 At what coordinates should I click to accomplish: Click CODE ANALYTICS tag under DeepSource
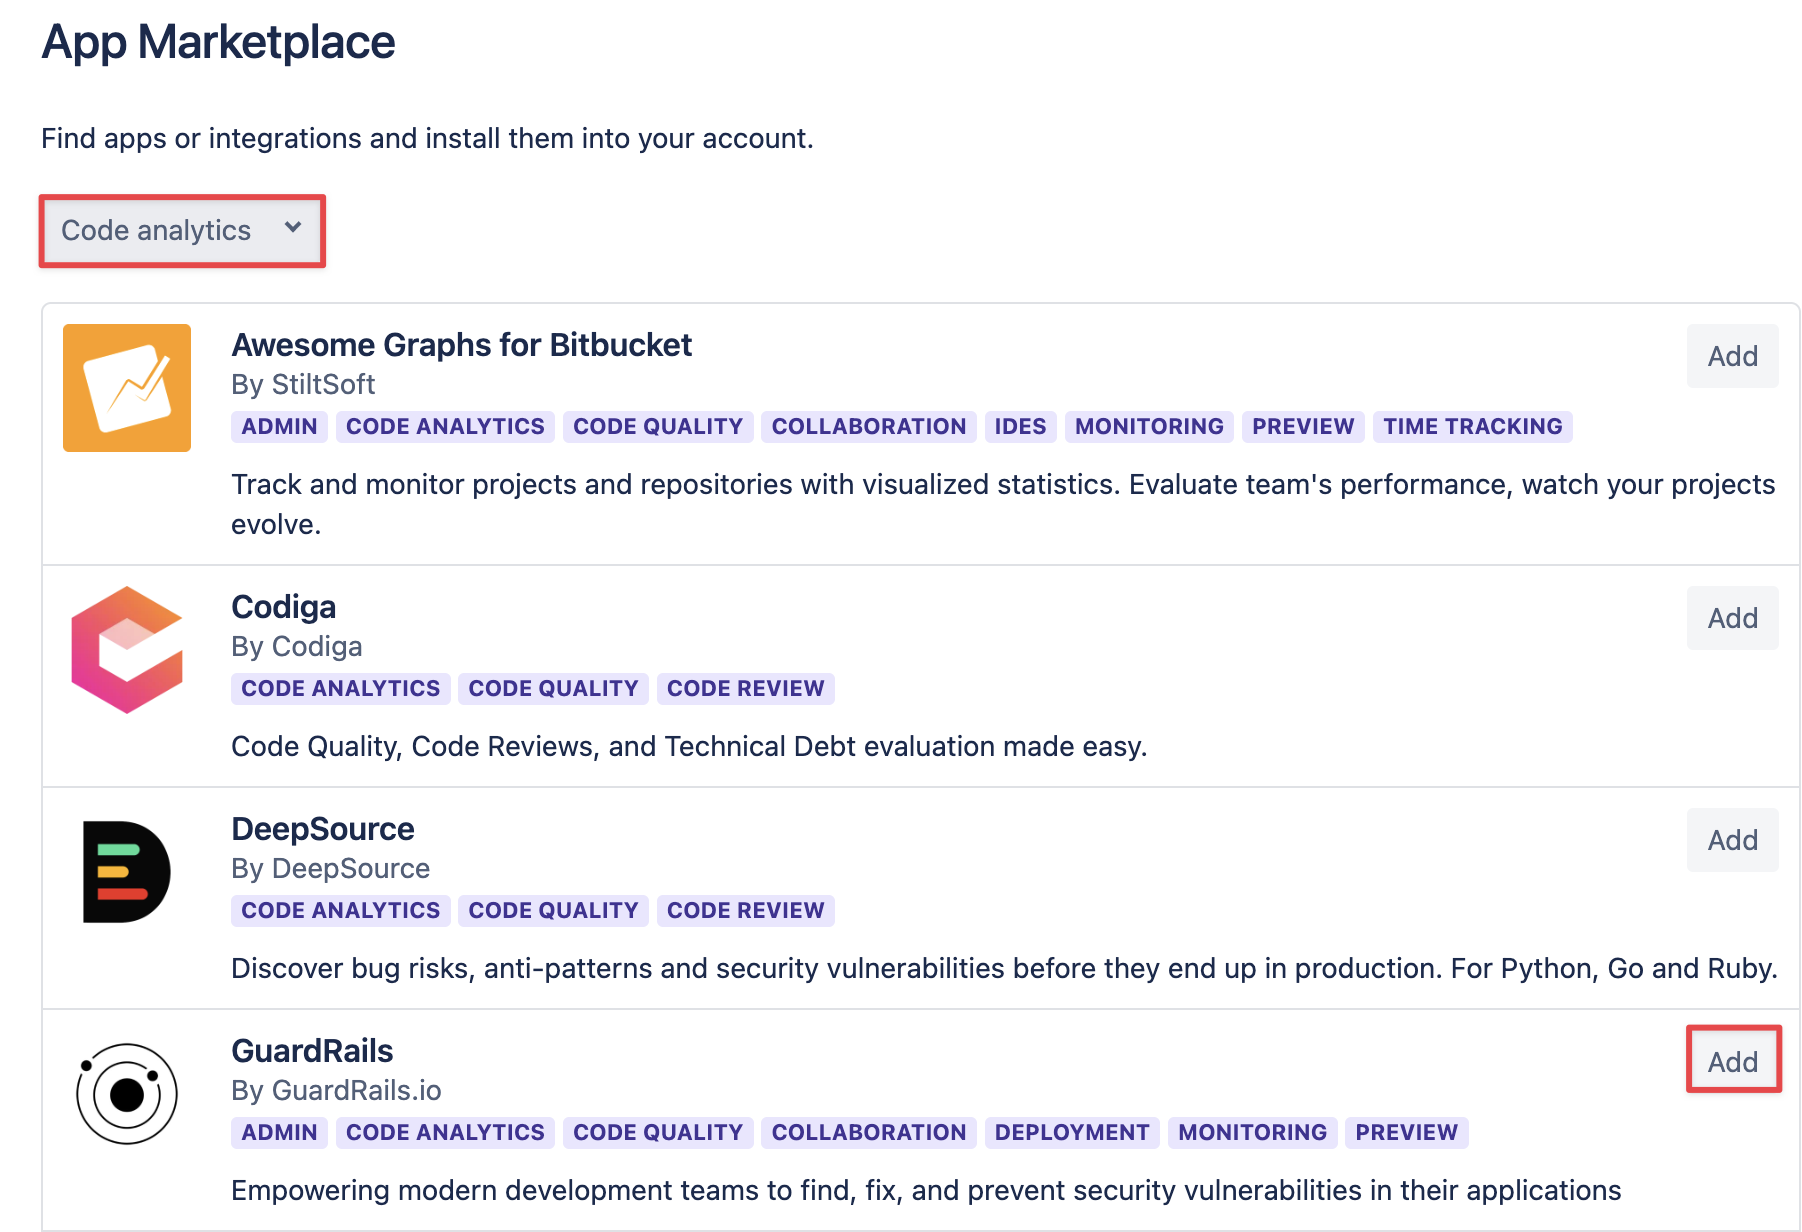[340, 911]
